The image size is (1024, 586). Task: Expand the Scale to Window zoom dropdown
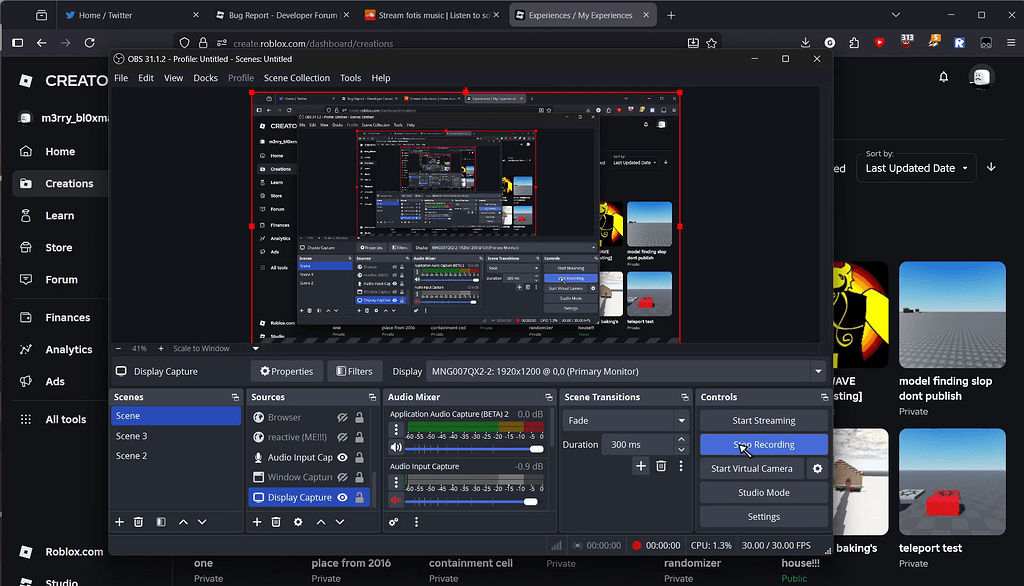tap(255, 349)
